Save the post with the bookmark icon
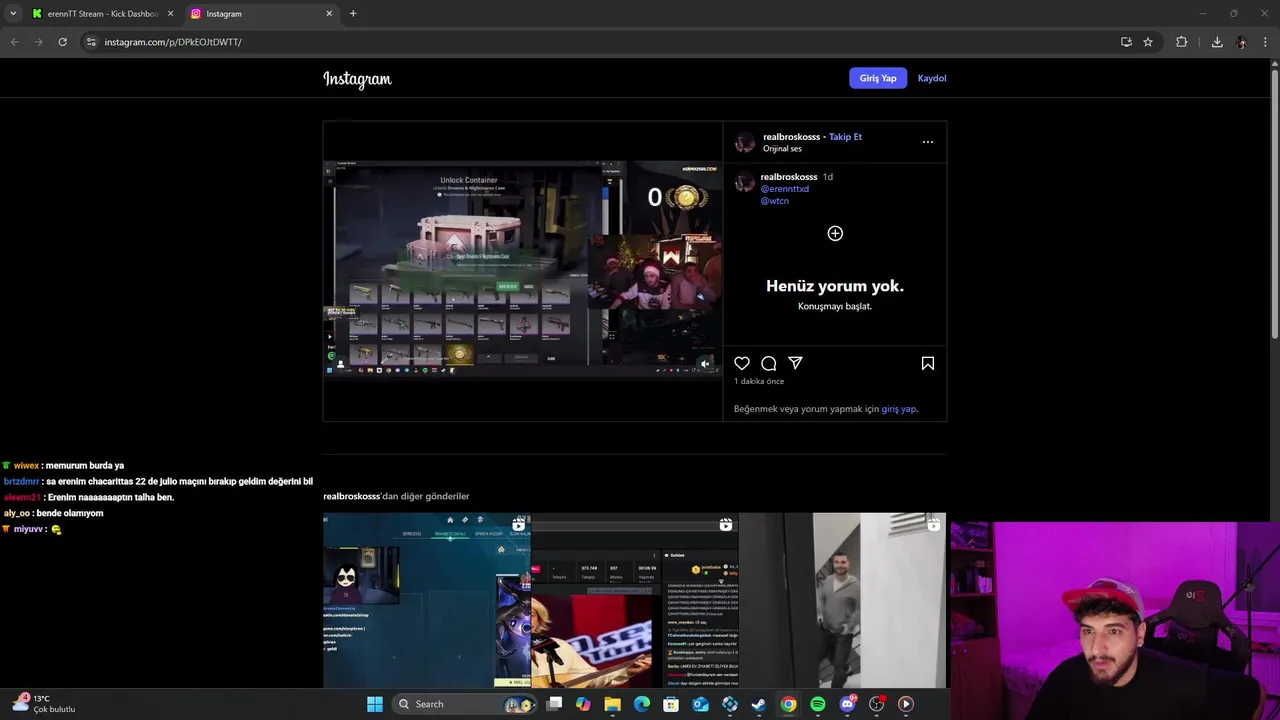The height and width of the screenshot is (720, 1280). pos(928,363)
